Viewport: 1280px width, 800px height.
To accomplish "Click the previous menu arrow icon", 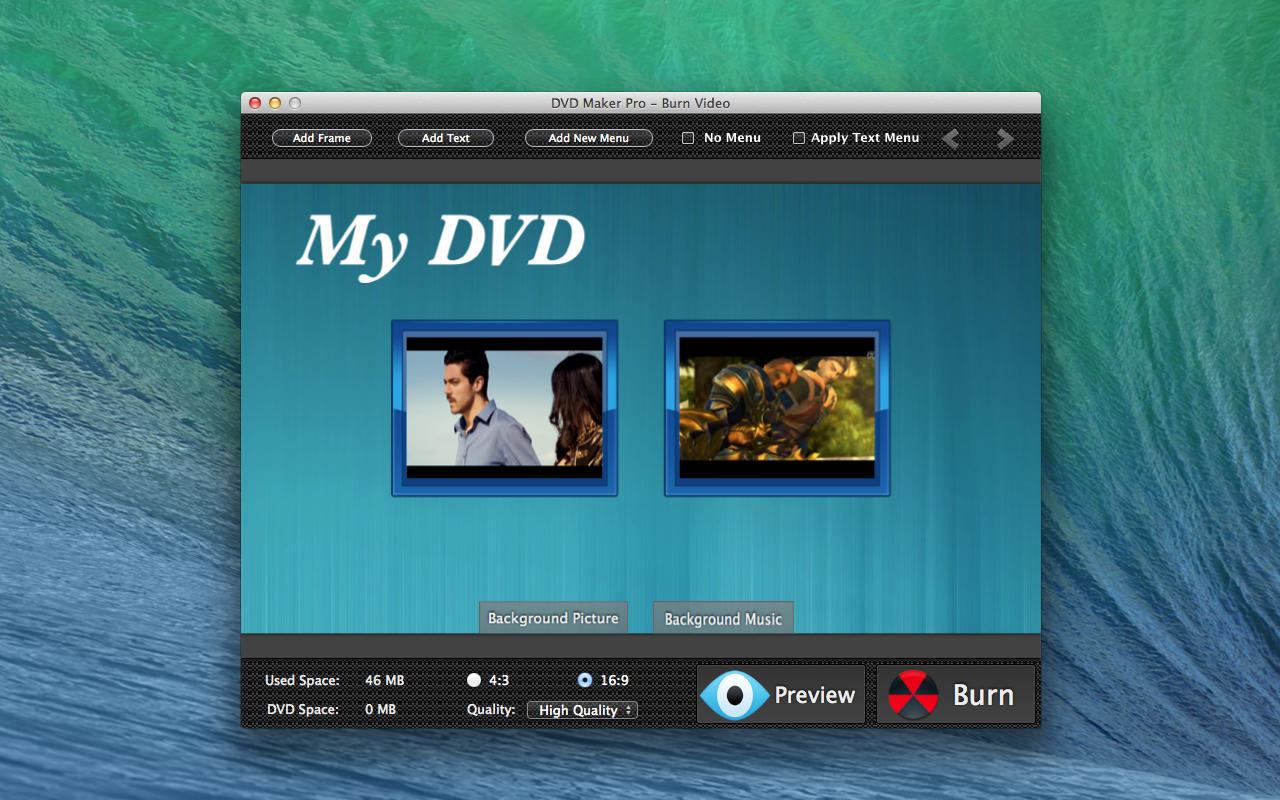I will [x=951, y=139].
